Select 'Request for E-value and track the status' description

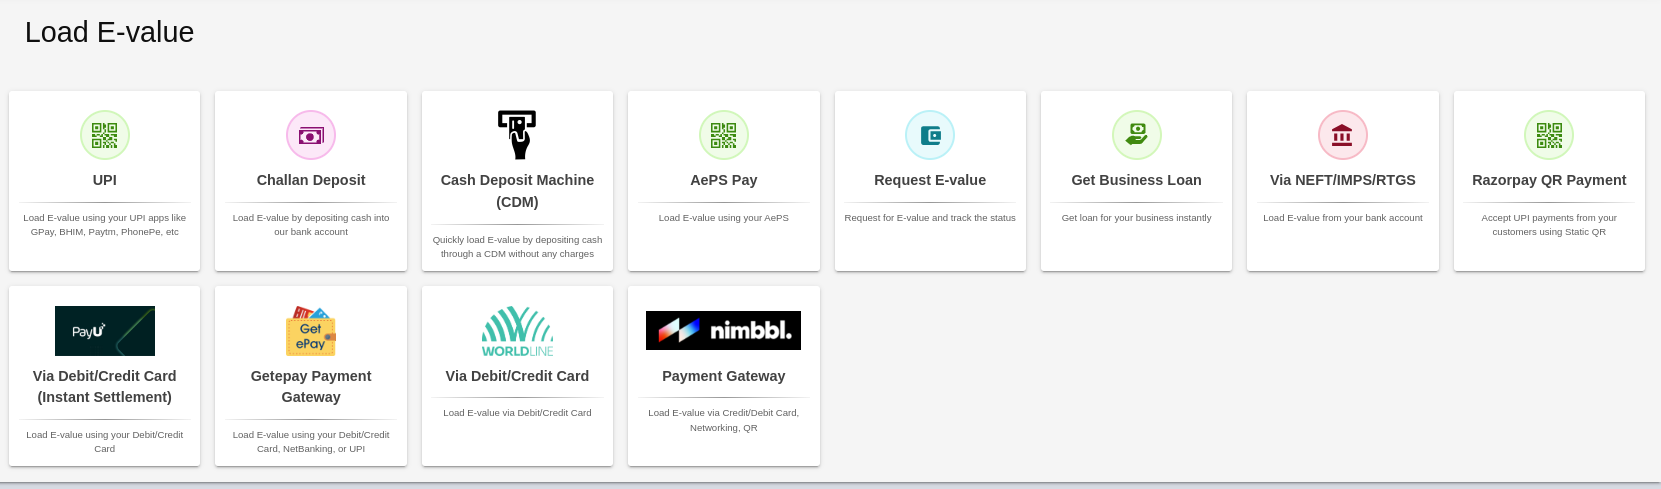click(930, 218)
